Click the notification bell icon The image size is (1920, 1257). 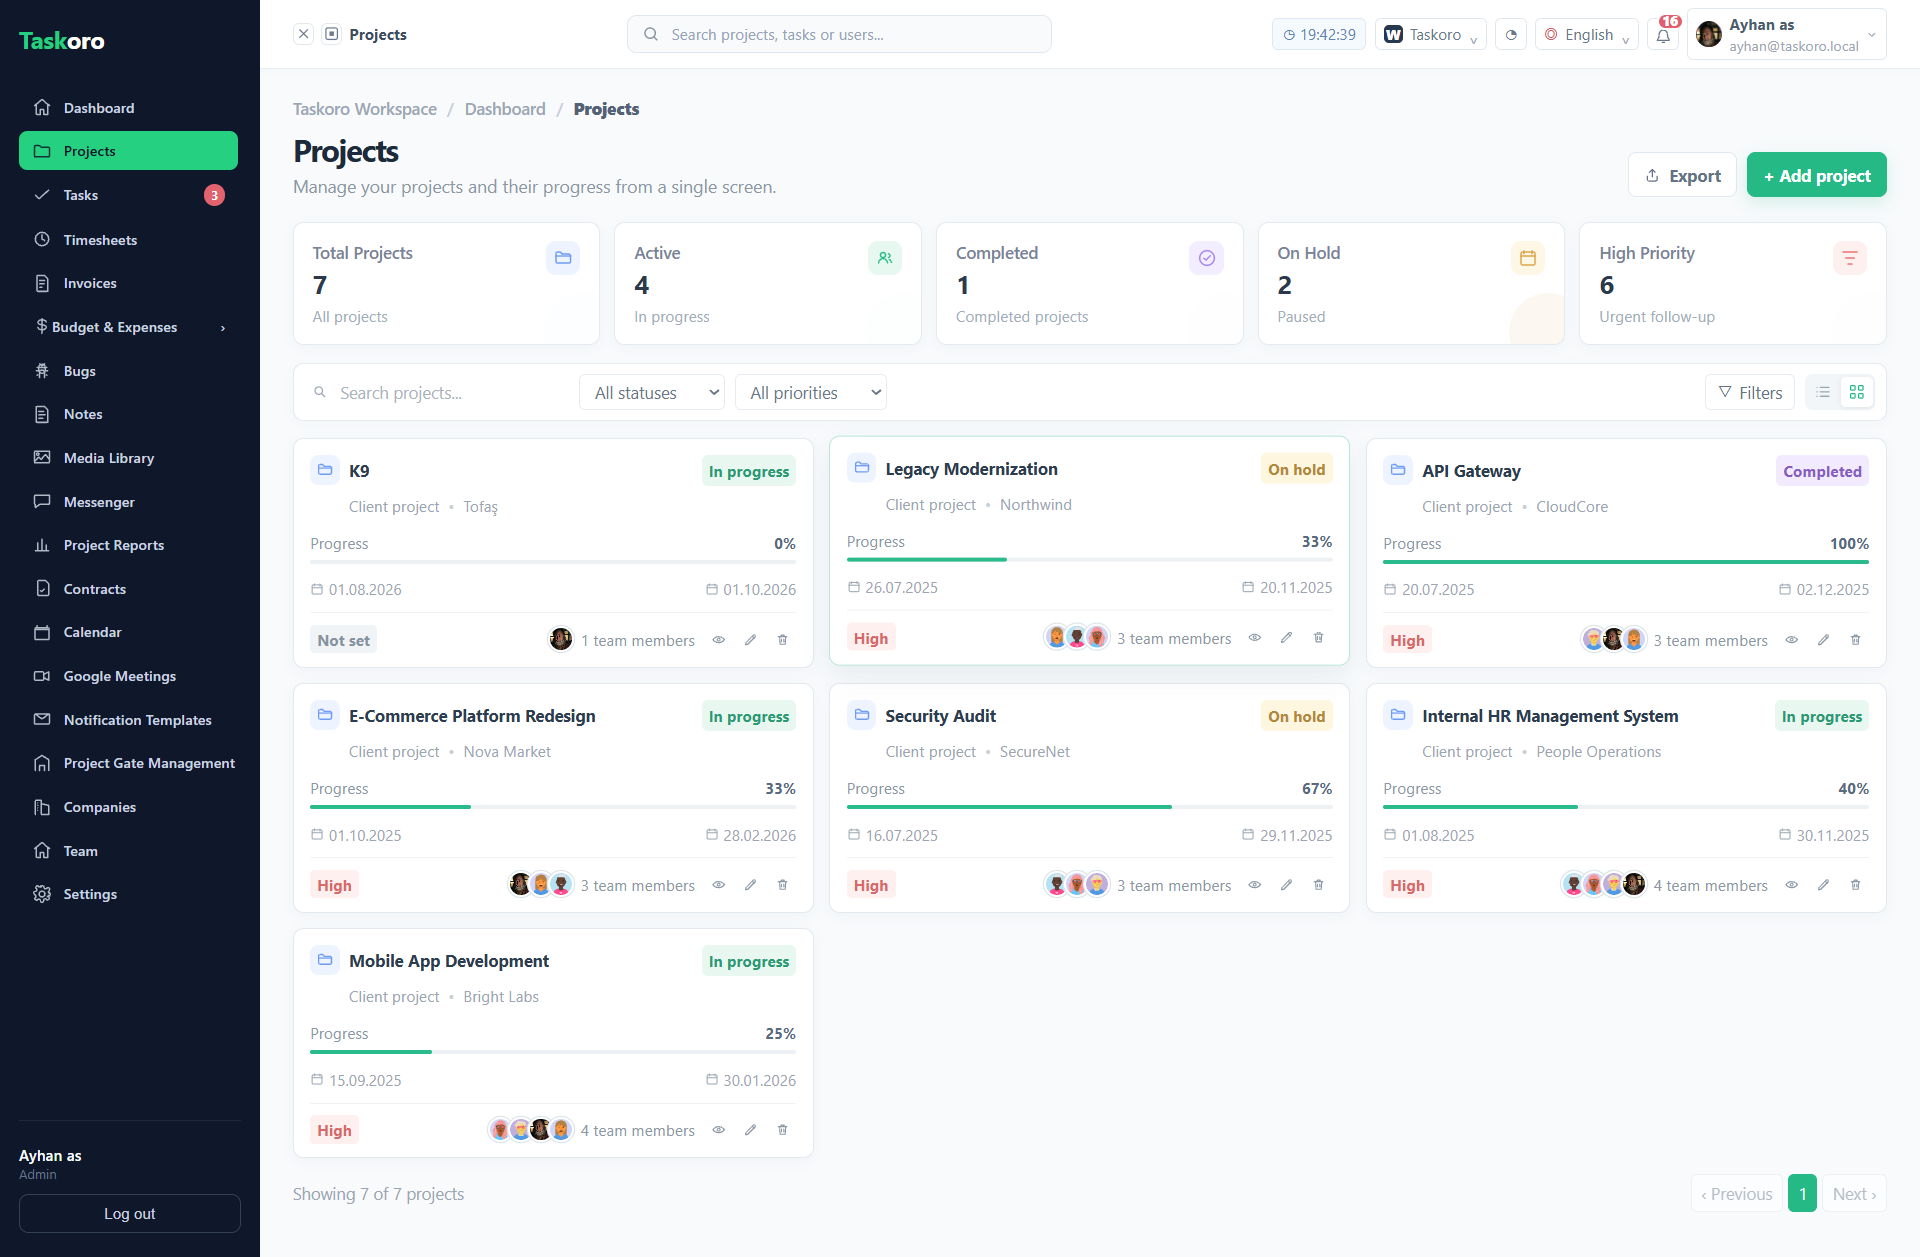[x=1663, y=35]
